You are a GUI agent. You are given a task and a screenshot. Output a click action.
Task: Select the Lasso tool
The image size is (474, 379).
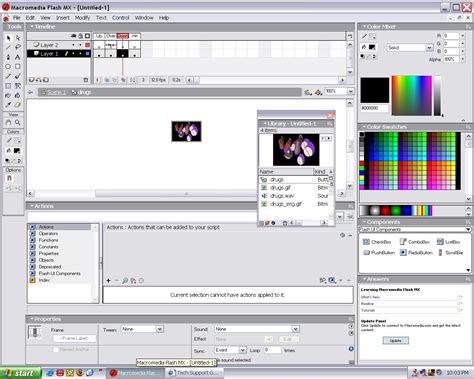18,47
